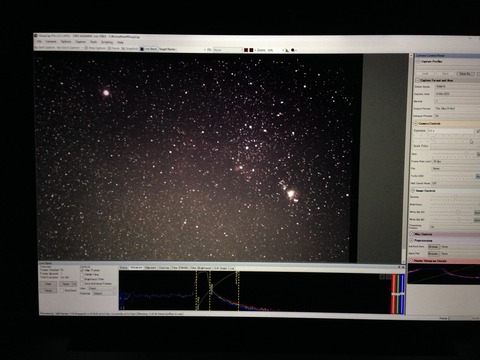Click the Save As profile button
The width and height of the screenshot is (480, 360).
click(465, 74)
